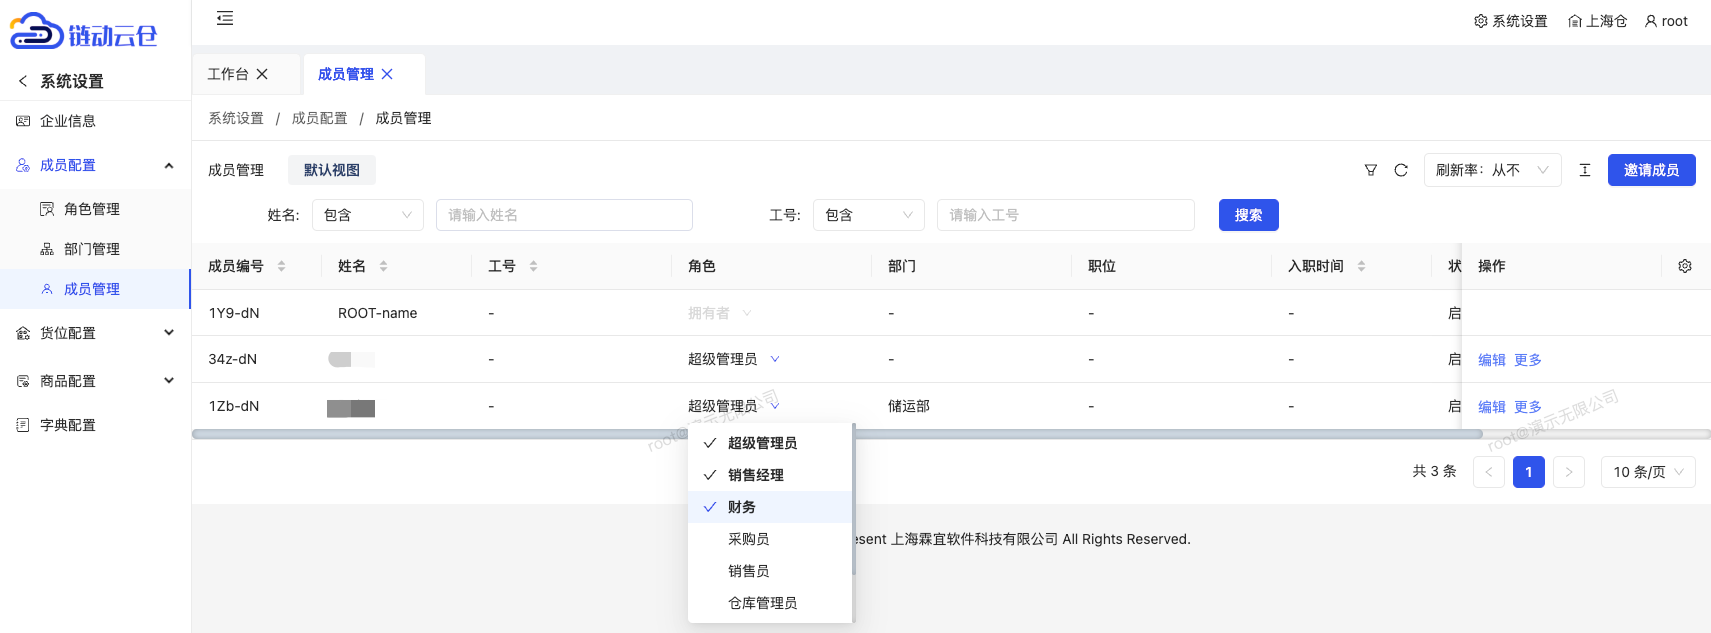
Task: Click the refresh table icon
Action: click(x=1401, y=170)
